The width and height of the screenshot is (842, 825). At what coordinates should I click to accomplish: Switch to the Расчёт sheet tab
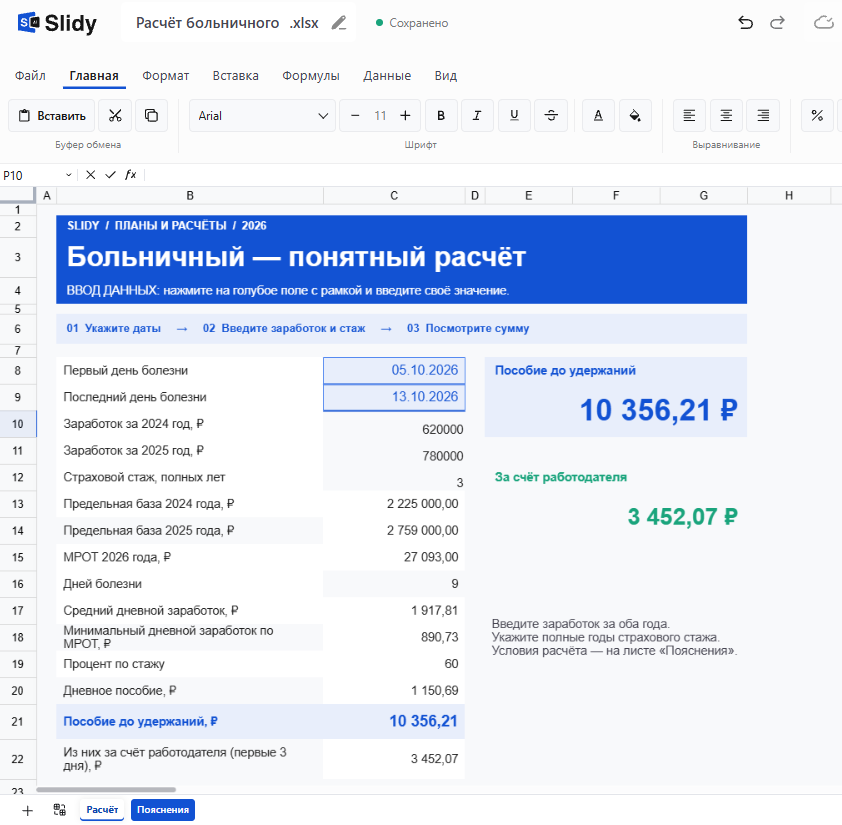pyautogui.click(x=102, y=810)
